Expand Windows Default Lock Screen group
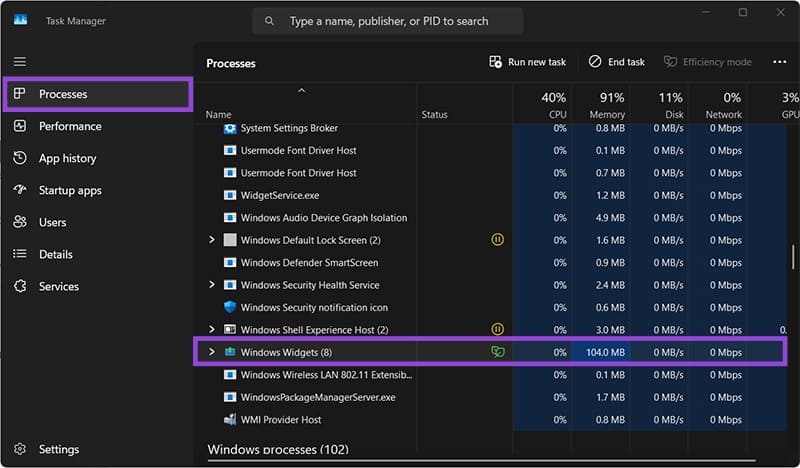 tap(212, 239)
